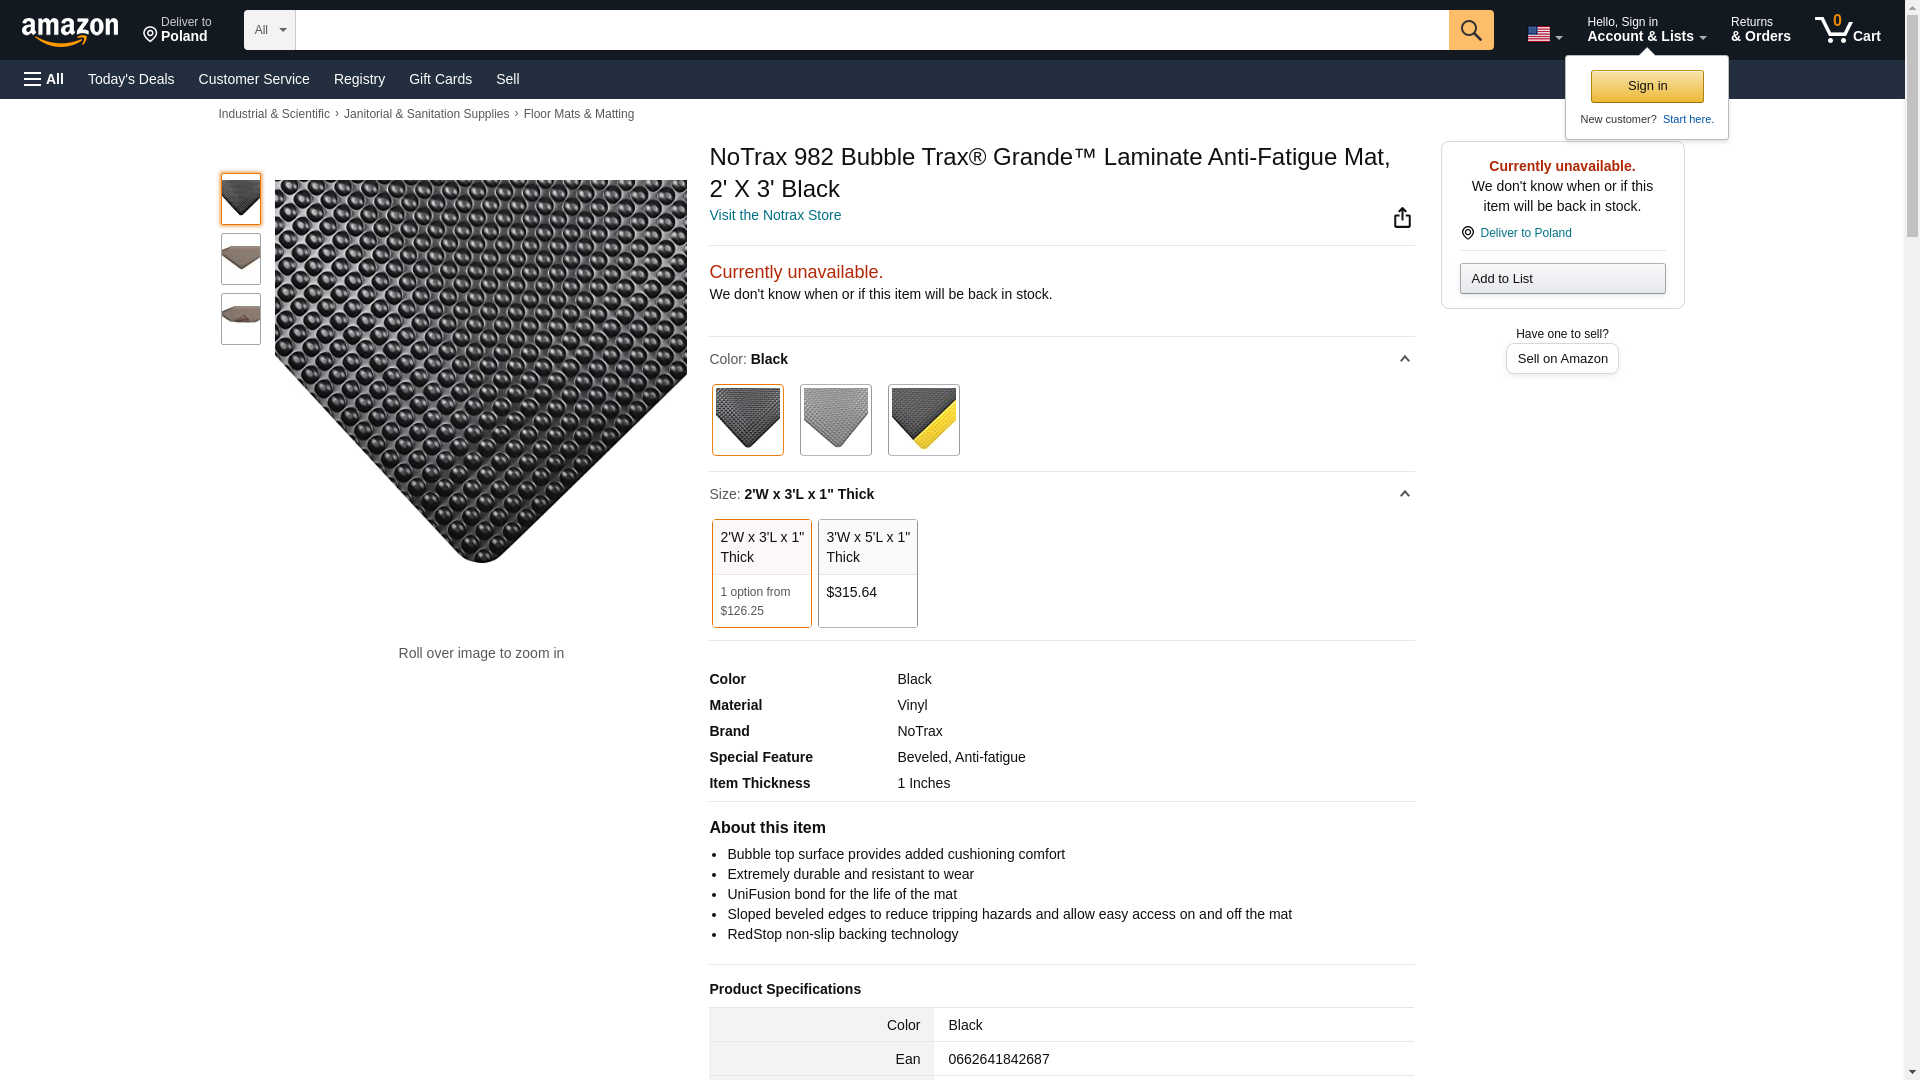Image resolution: width=1920 pixels, height=1080 pixels.
Task: Select the black/yellow color option
Action: click(923, 420)
